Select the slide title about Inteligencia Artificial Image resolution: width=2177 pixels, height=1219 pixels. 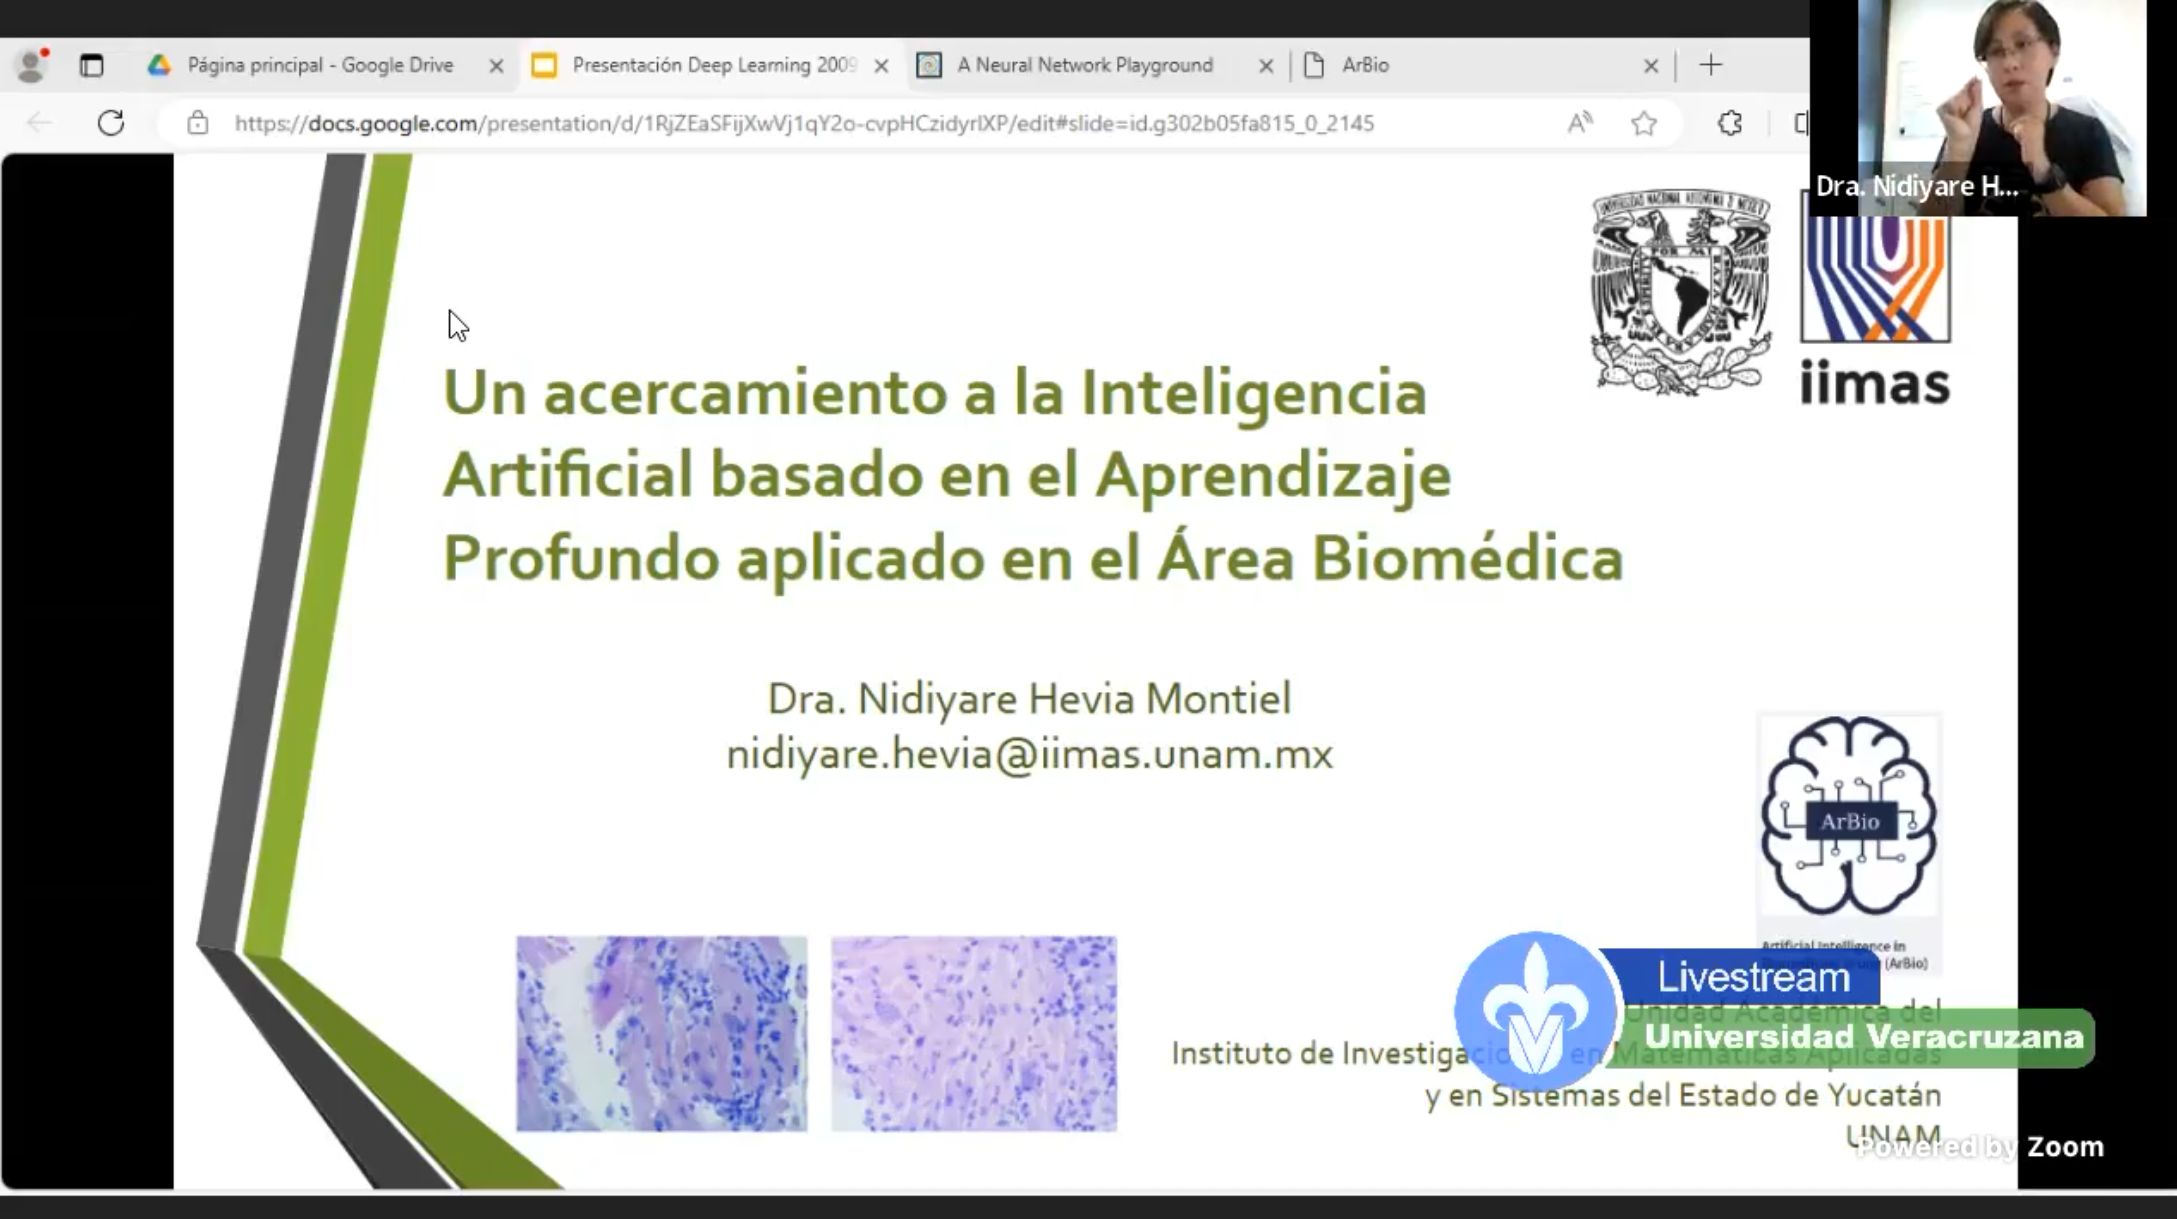1032,475
